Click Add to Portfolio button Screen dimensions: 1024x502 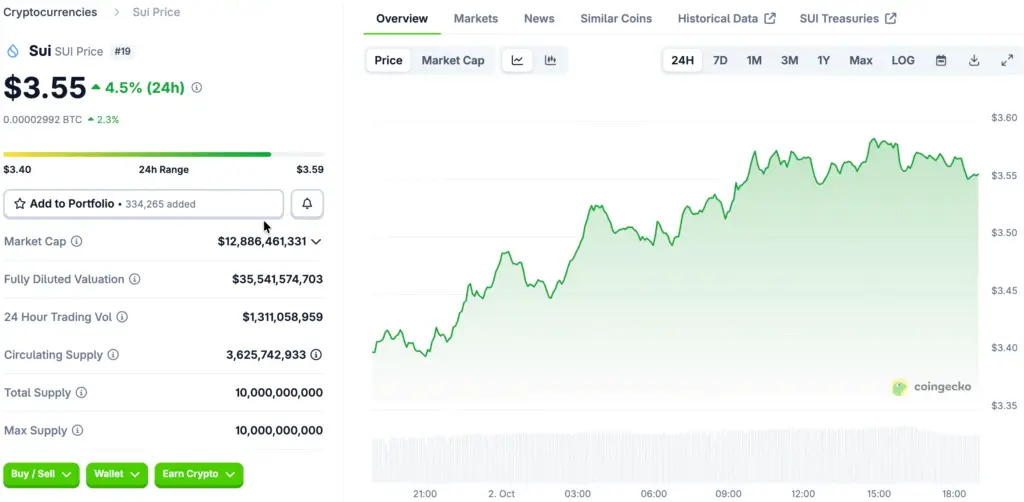143,204
